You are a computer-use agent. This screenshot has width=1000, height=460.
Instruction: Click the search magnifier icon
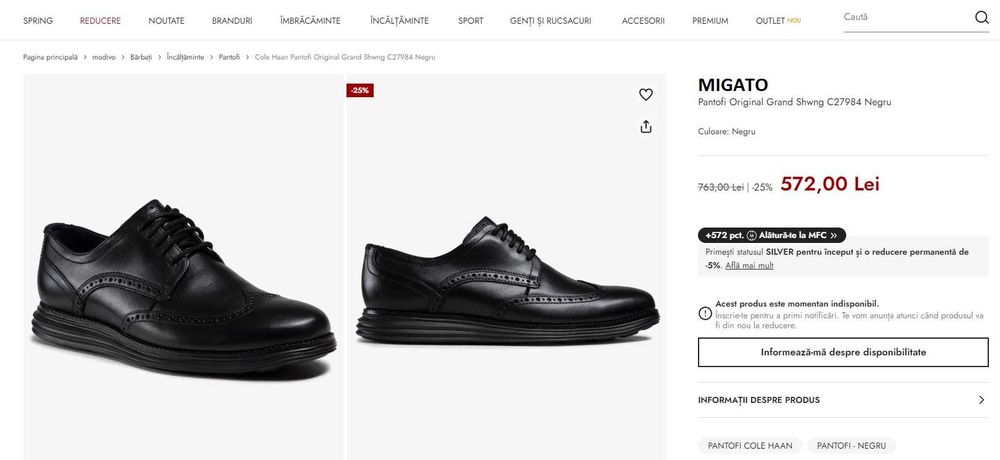(981, 17)
